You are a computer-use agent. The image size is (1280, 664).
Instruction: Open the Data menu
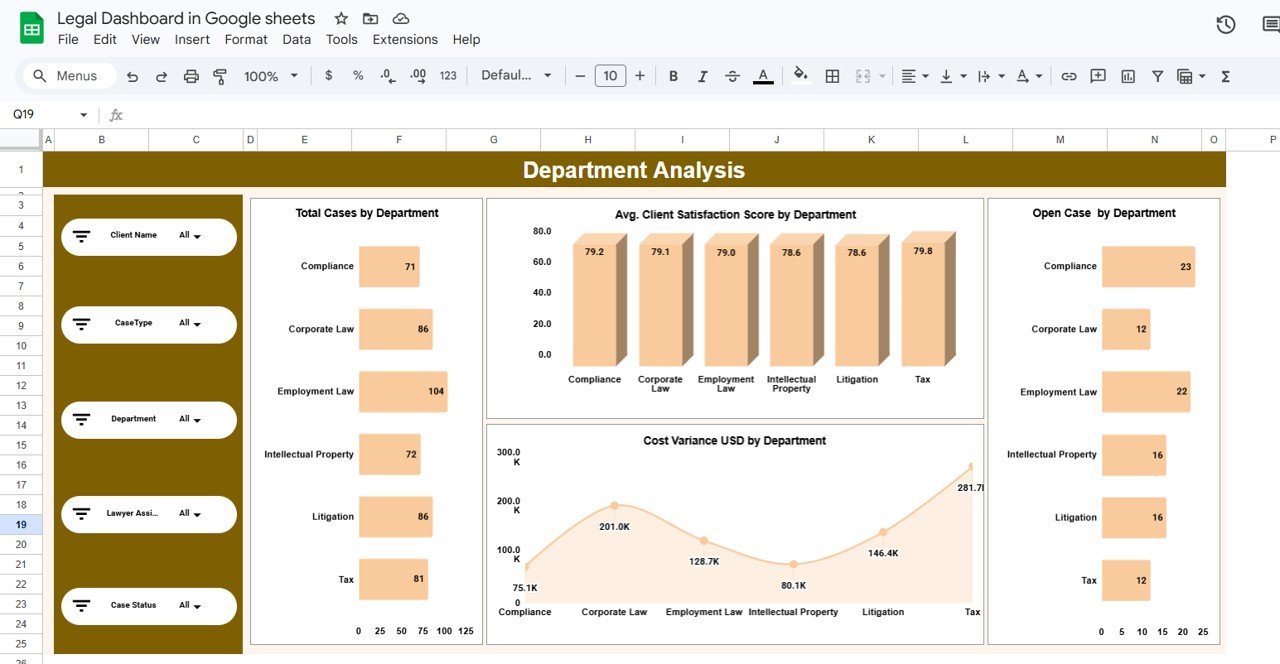pos(296,39)
